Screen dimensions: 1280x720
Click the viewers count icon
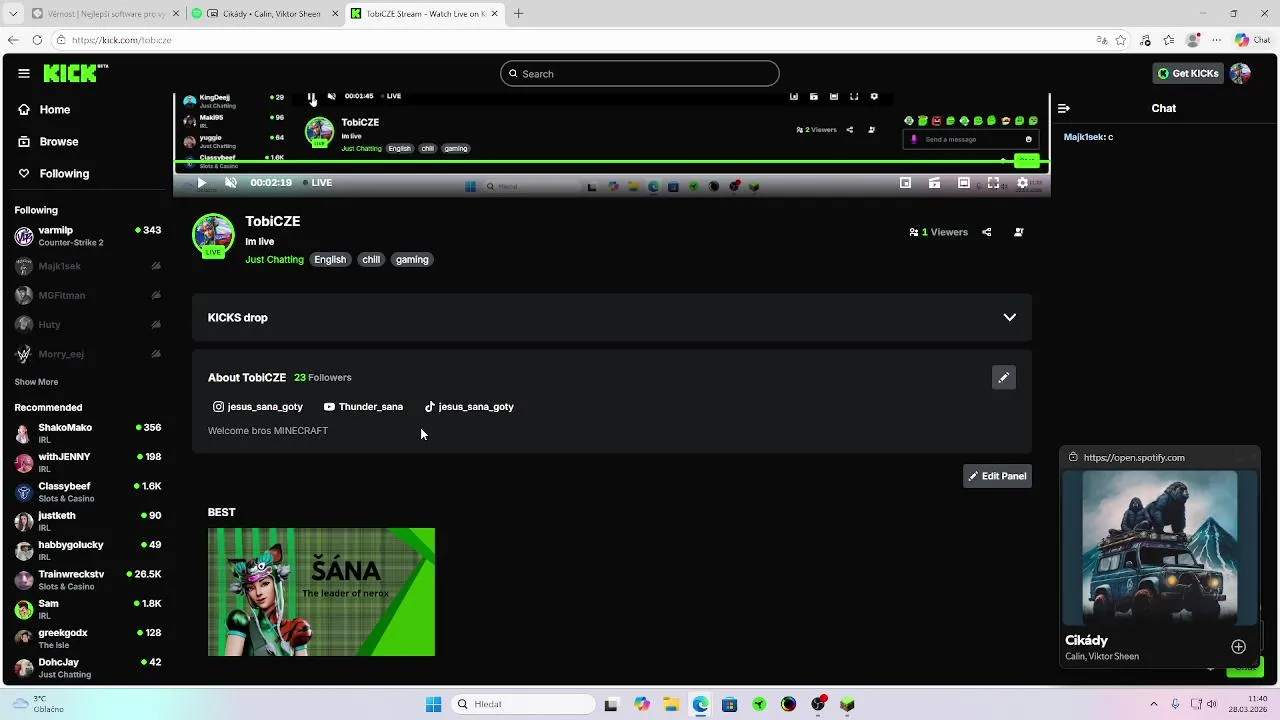tap(914, 232)
